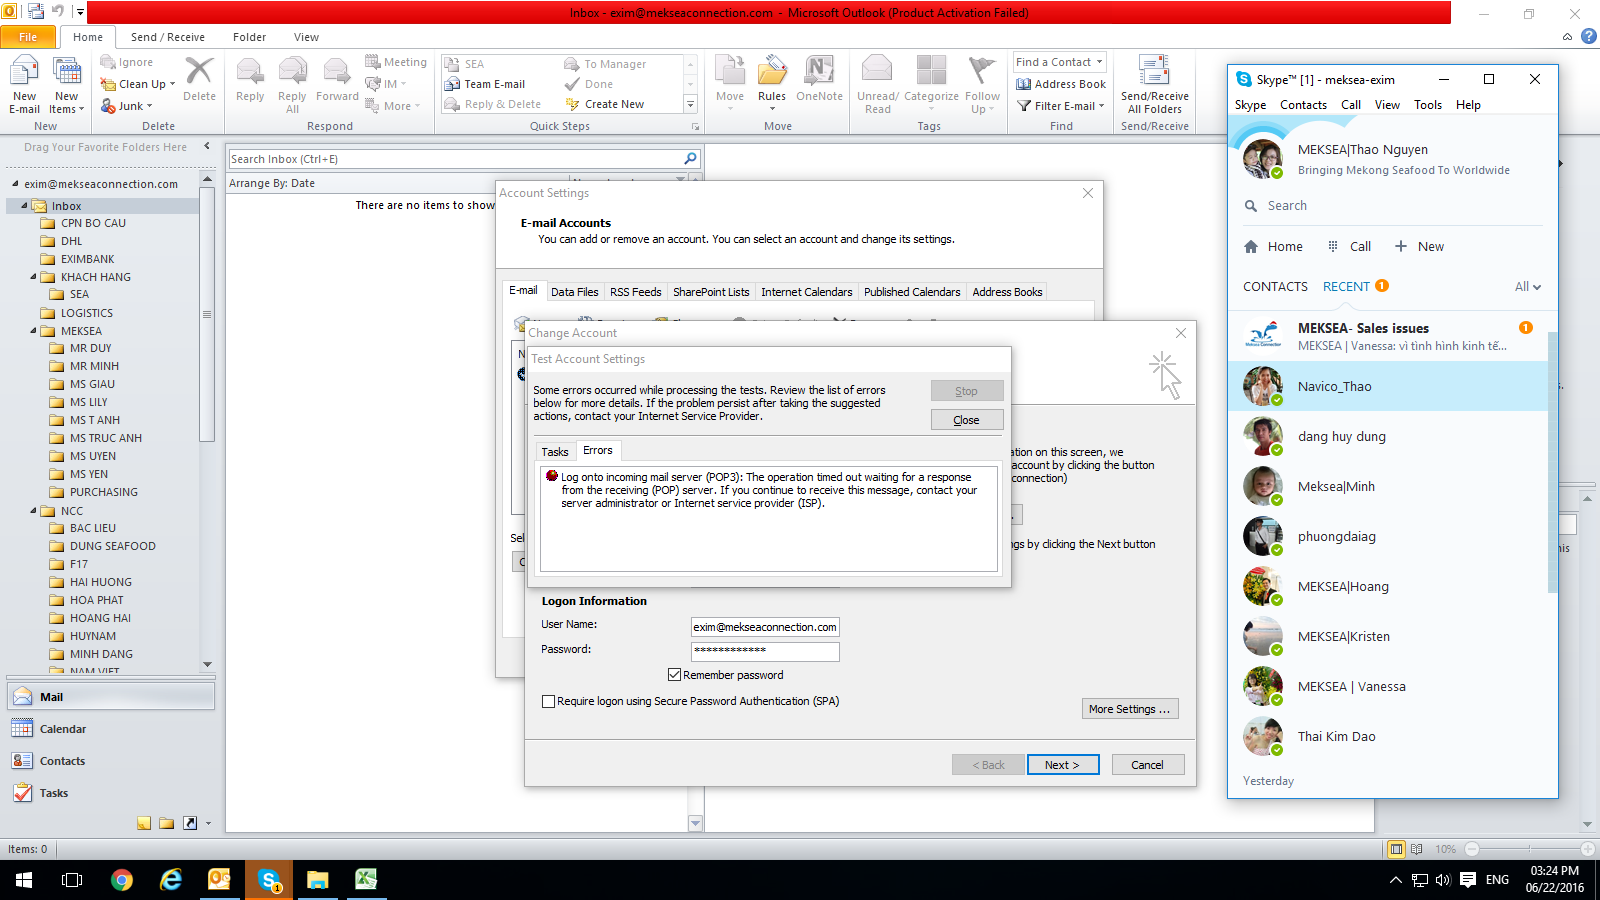Open Internet Explorer from the taskbar

coord(171,880)
